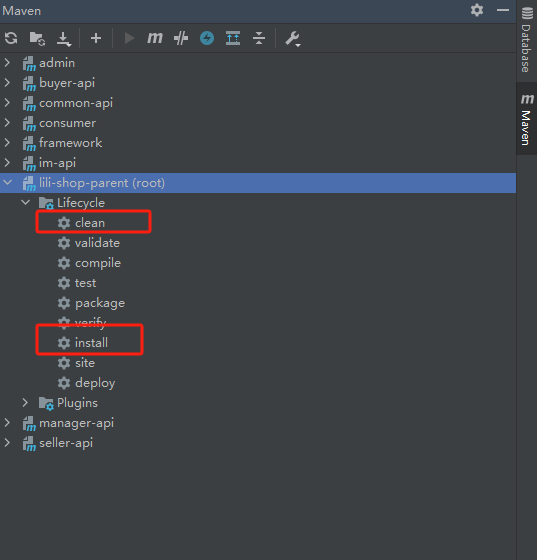Collapse the lili-shop-parent root node
Image resolution: width=537 pixels, height=560 pixels.
(x=7, y=182)
